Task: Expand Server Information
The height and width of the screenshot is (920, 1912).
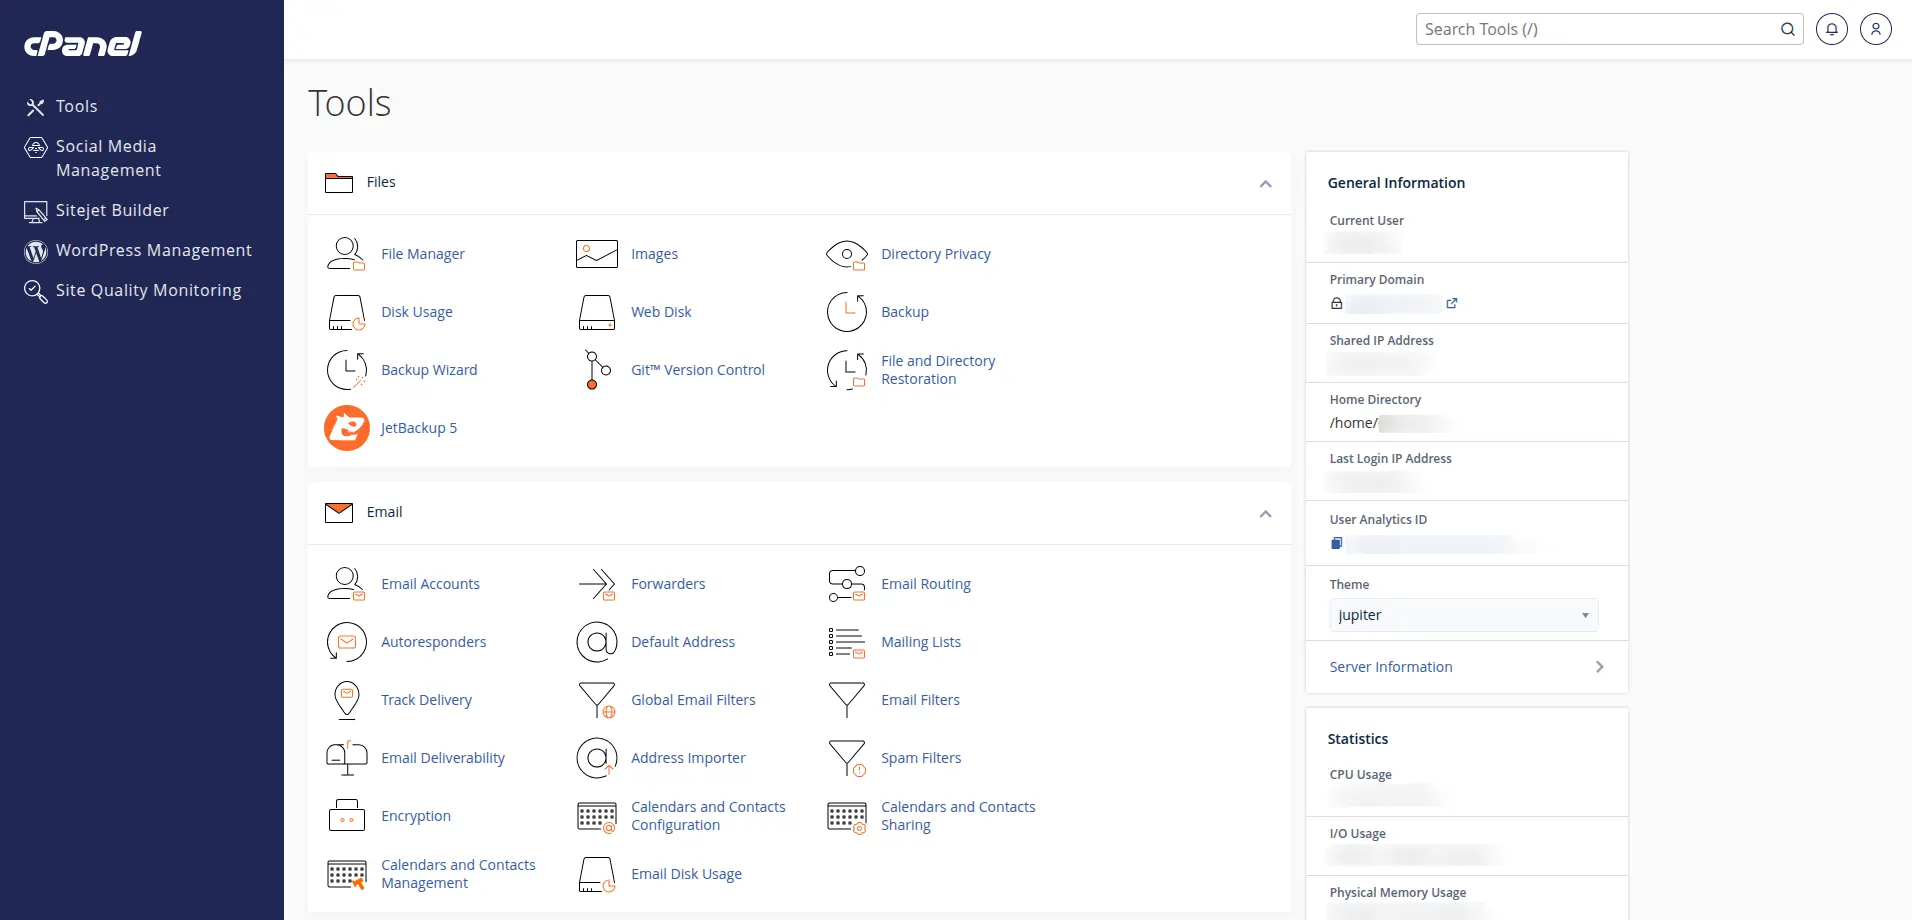Action: click(1467, 667)
